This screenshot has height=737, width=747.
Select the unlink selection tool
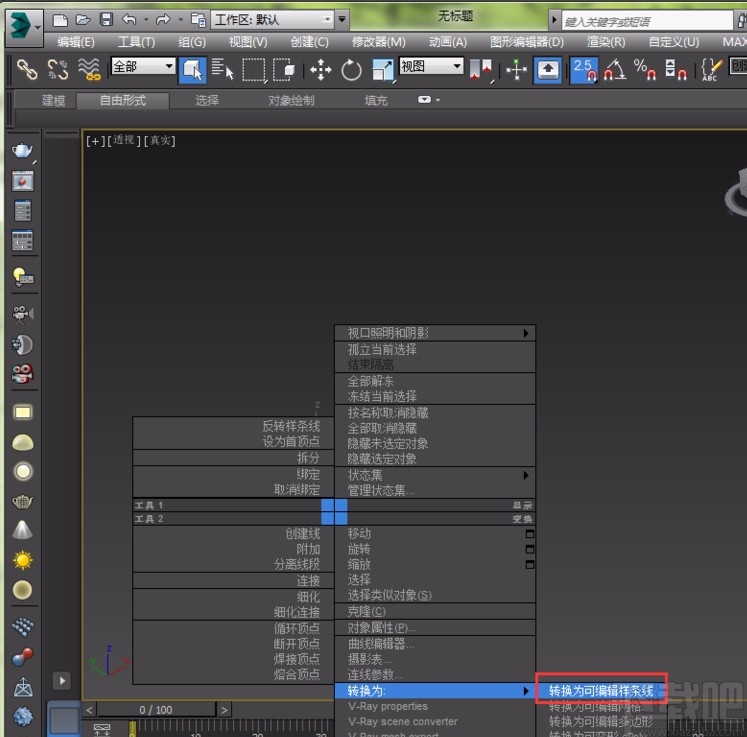pos(58,70)
